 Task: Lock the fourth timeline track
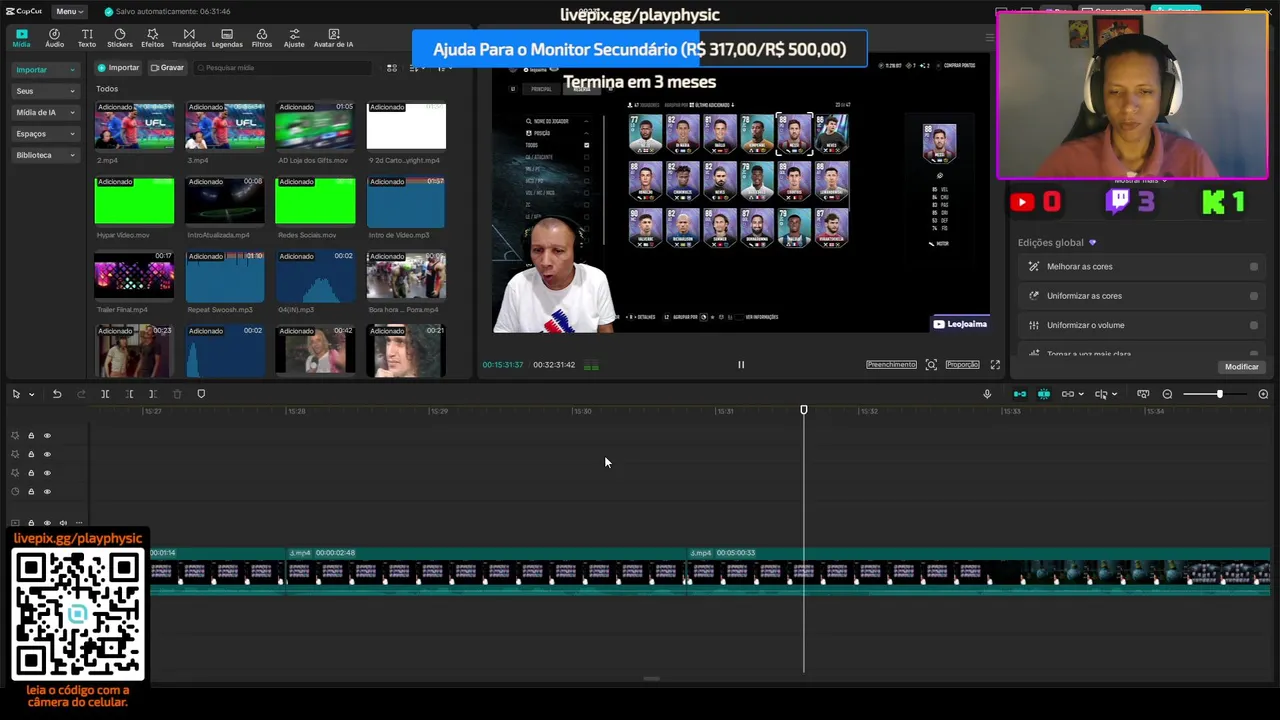(x=31, y=492)
